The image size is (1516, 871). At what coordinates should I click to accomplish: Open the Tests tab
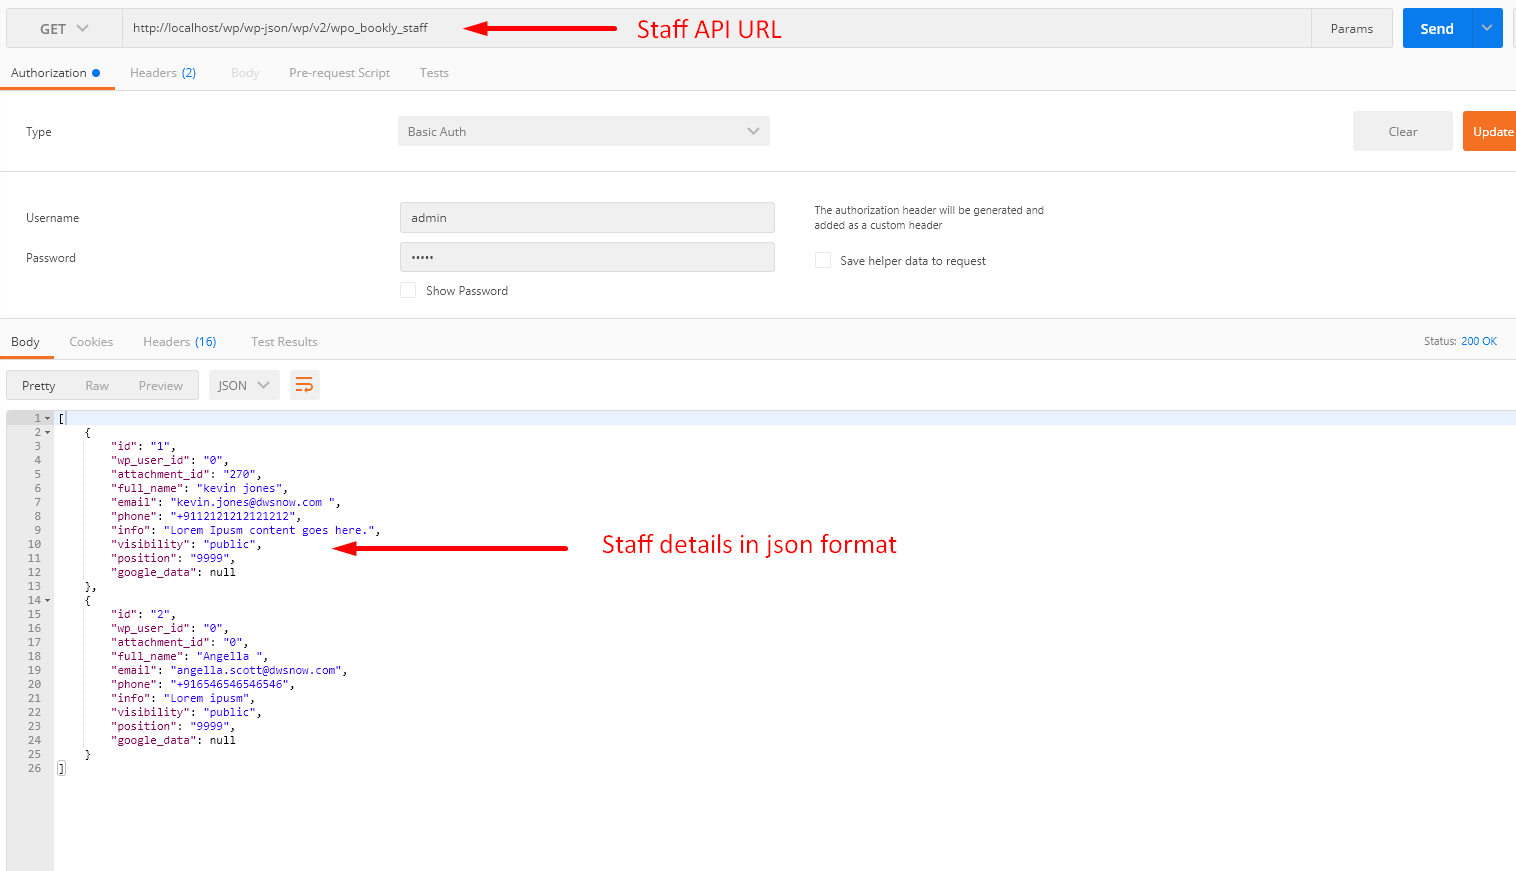point(434,73)
